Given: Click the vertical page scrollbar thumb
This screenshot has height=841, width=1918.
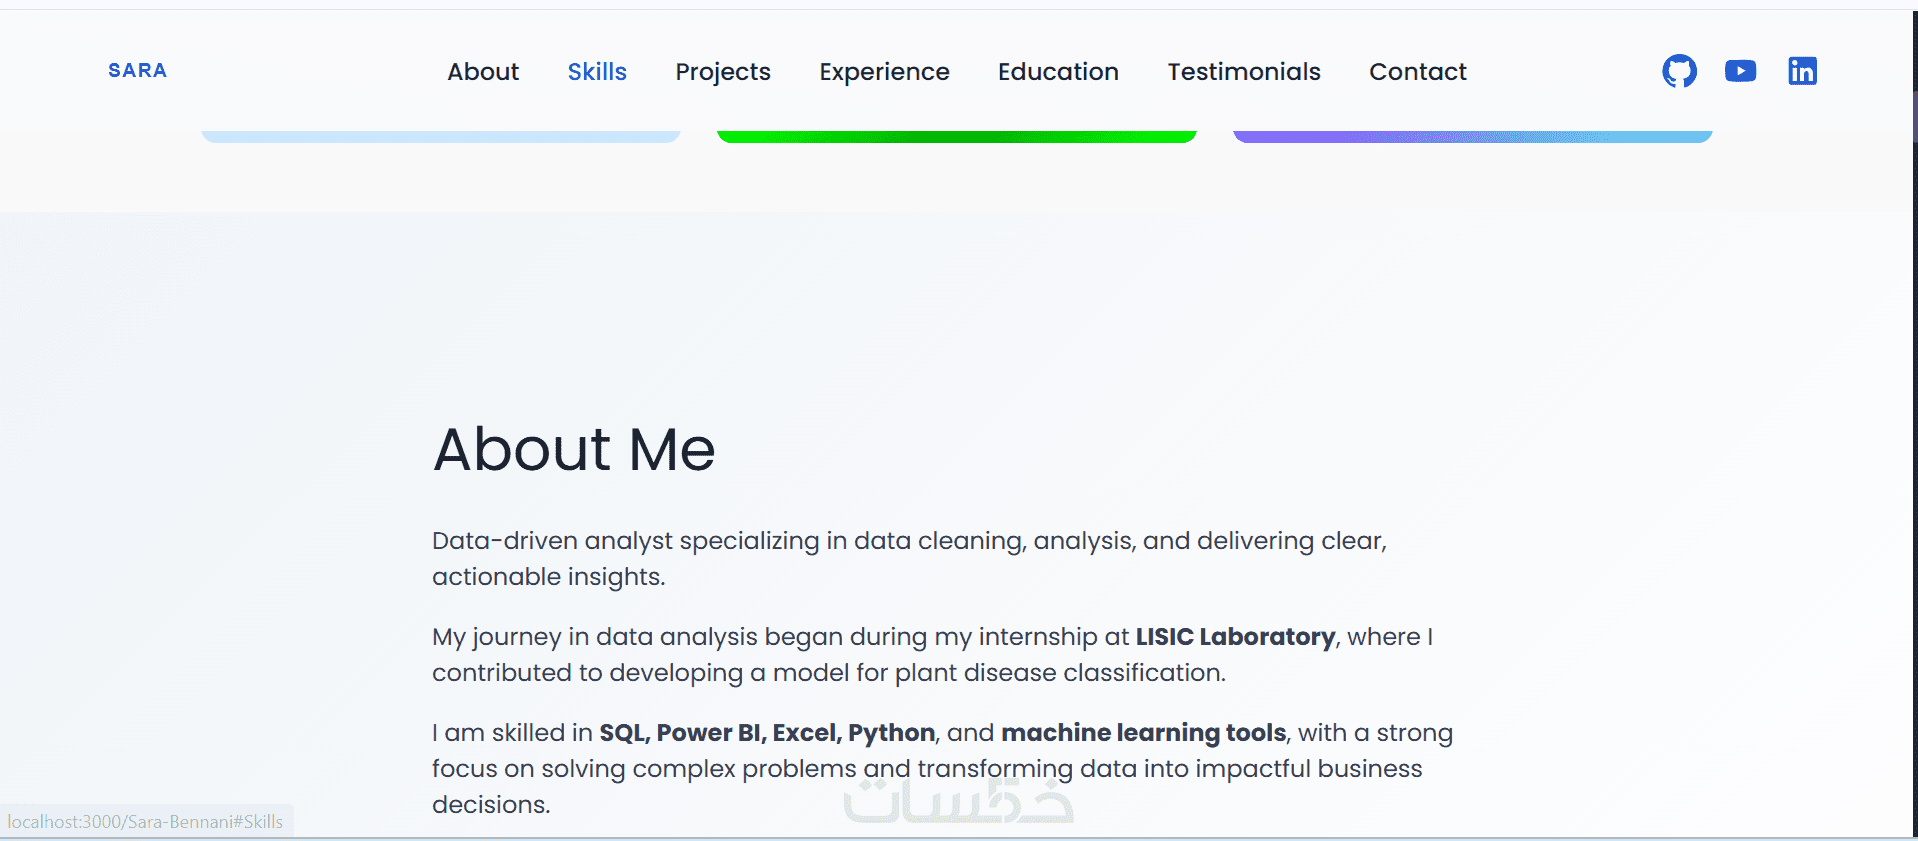Looking at the screenshot, I should [x=1914, y=118].
